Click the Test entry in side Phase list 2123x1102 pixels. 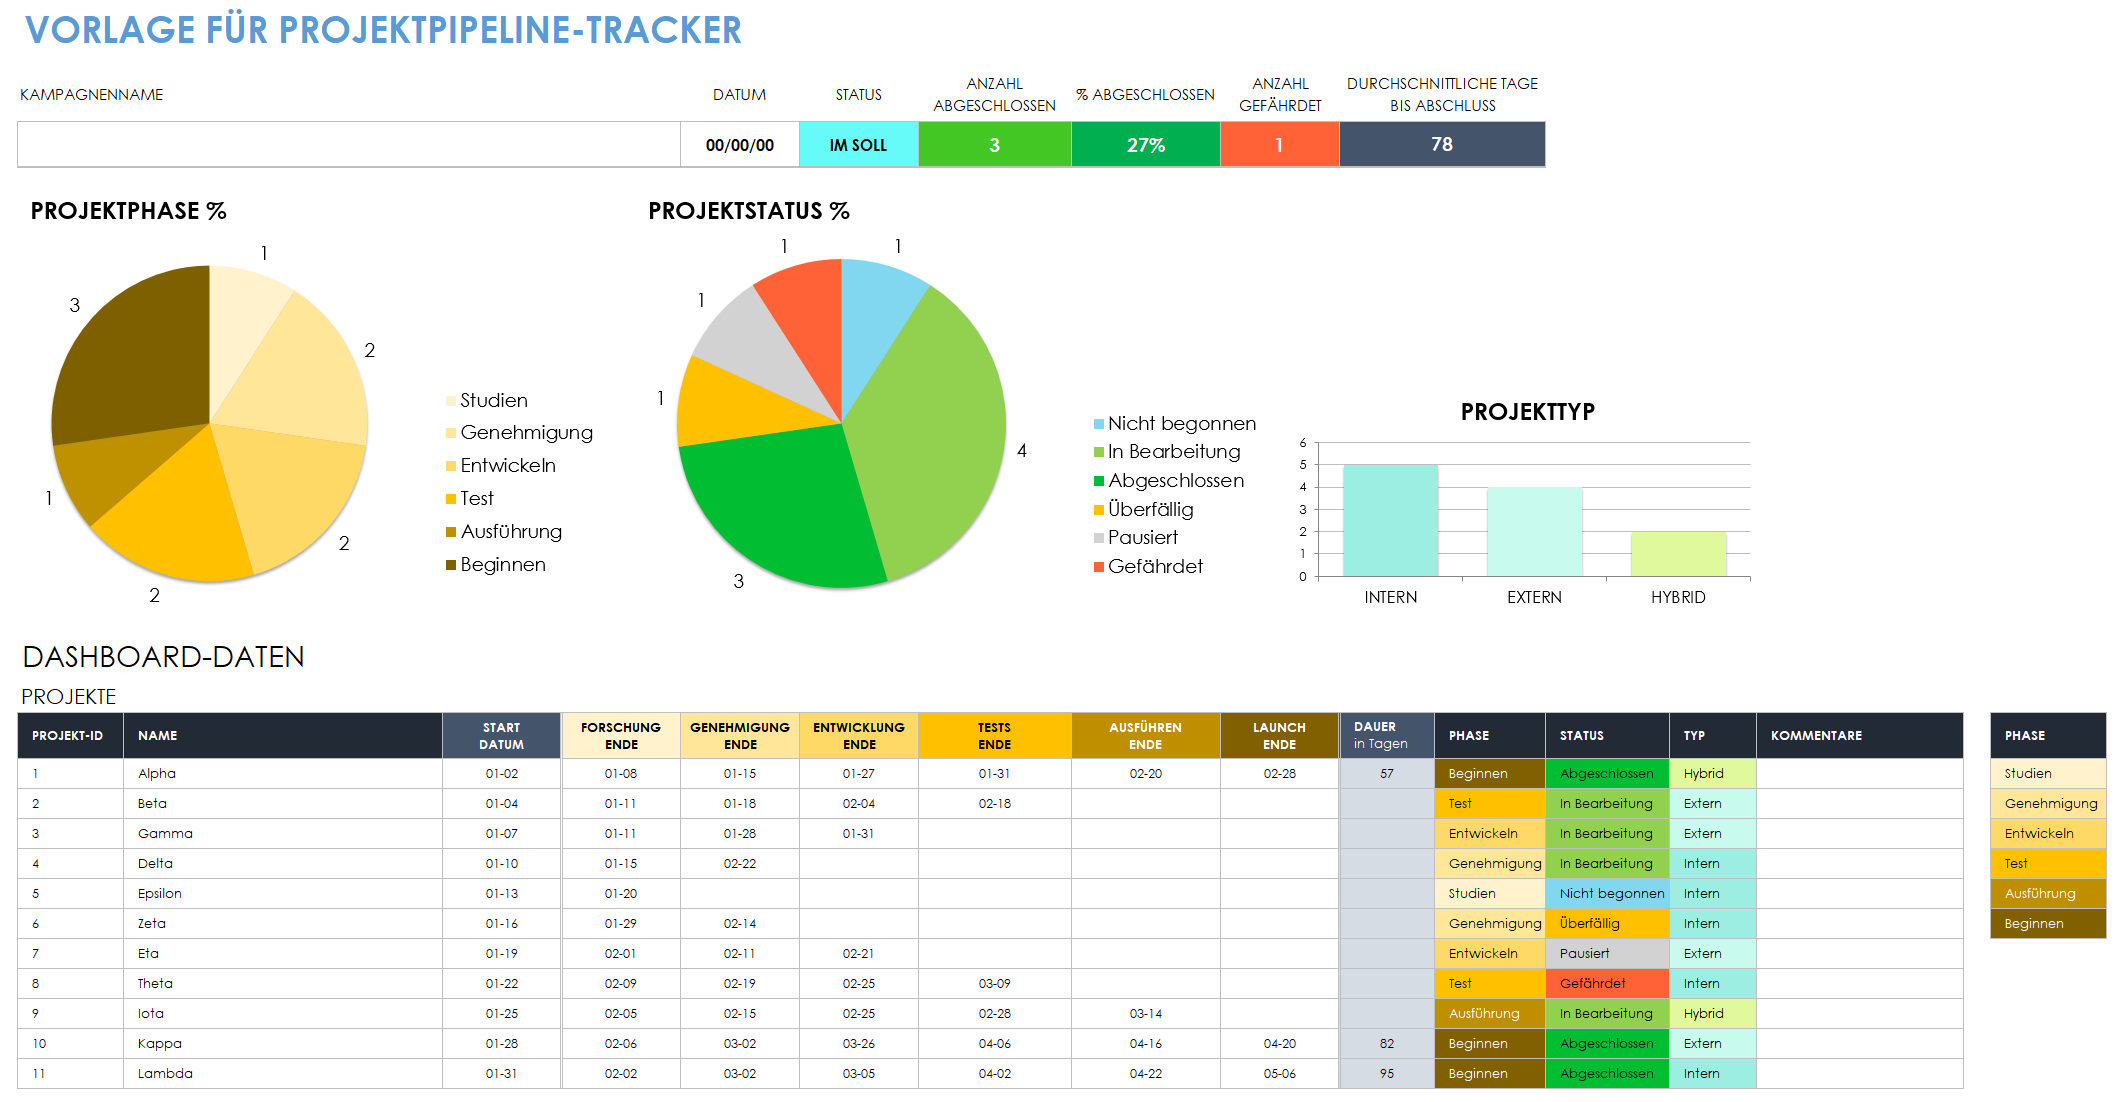click(2048, 864)
